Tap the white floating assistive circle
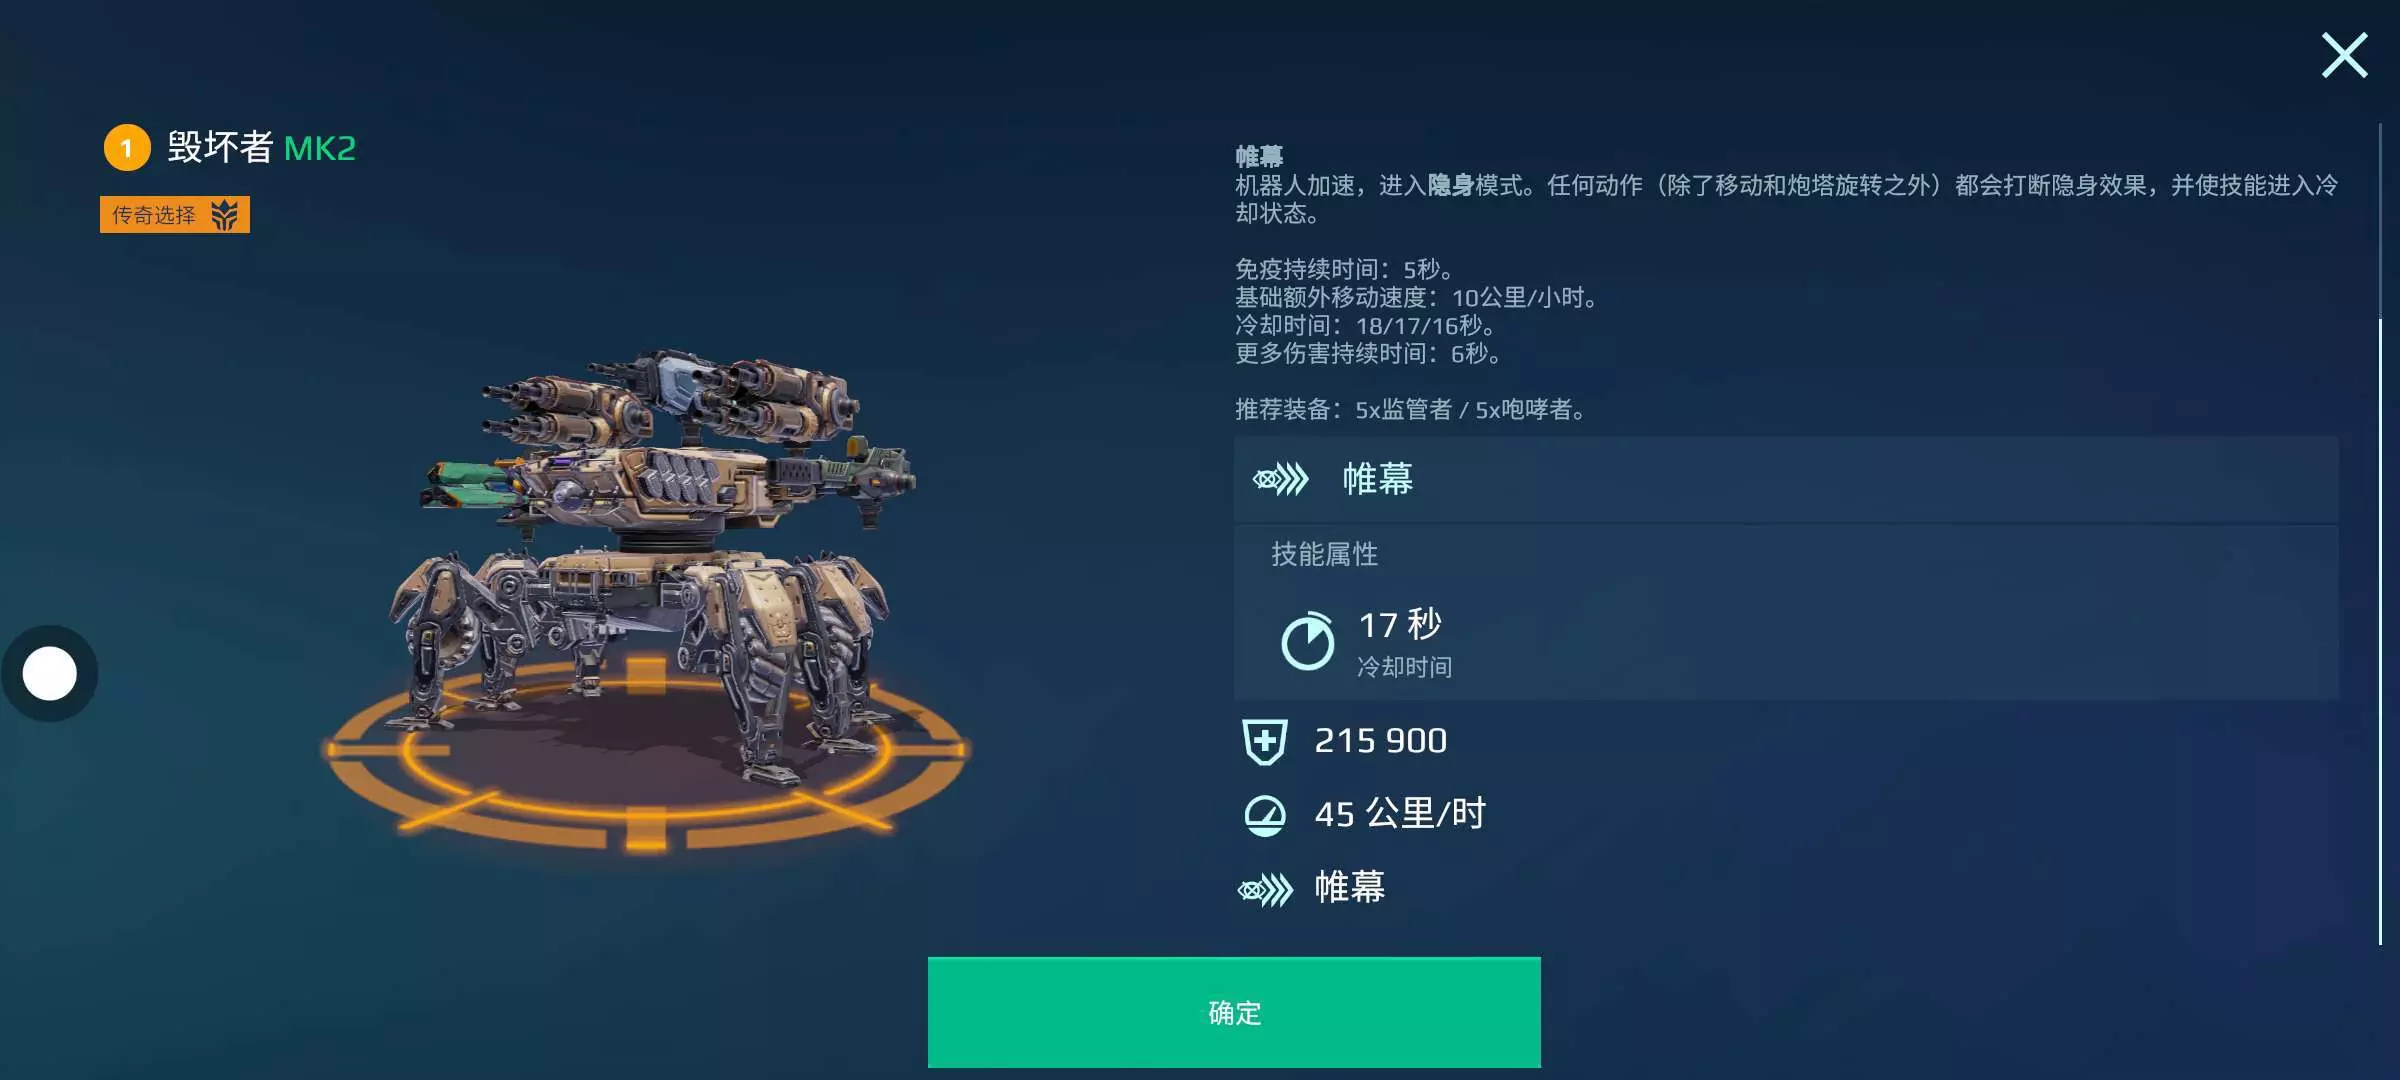The width and height of the screenshot is (2400, 1080). tap(49, 673)
